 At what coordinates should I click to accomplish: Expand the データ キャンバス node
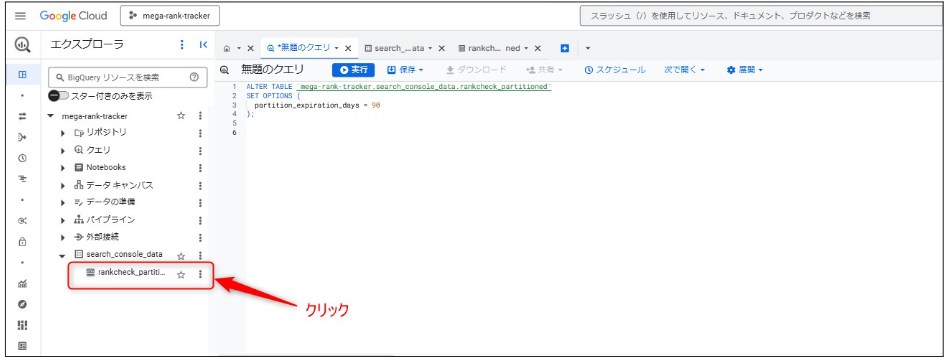pyautogui.click(x=63, y=186)
